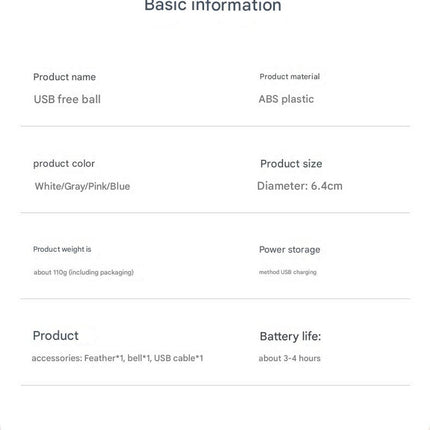Click the divider below battery life row

pyautogui.click(x=215, y=385)
